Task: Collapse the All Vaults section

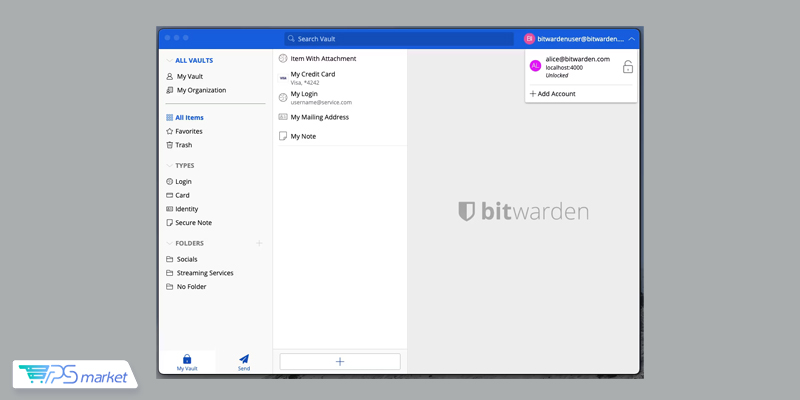Action: (x=169, y=60)
